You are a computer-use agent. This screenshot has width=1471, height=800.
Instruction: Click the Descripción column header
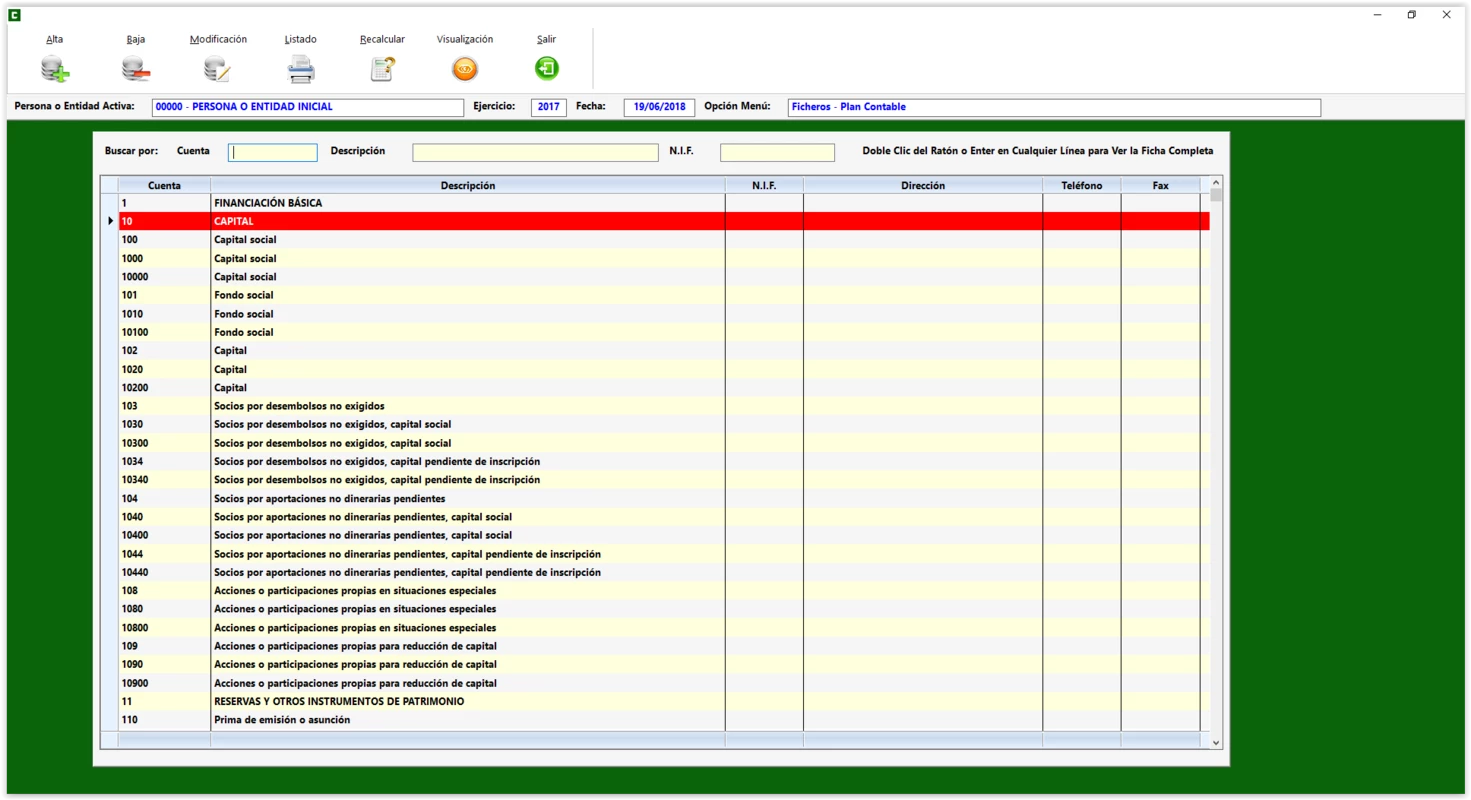click(x=468, y=185)
